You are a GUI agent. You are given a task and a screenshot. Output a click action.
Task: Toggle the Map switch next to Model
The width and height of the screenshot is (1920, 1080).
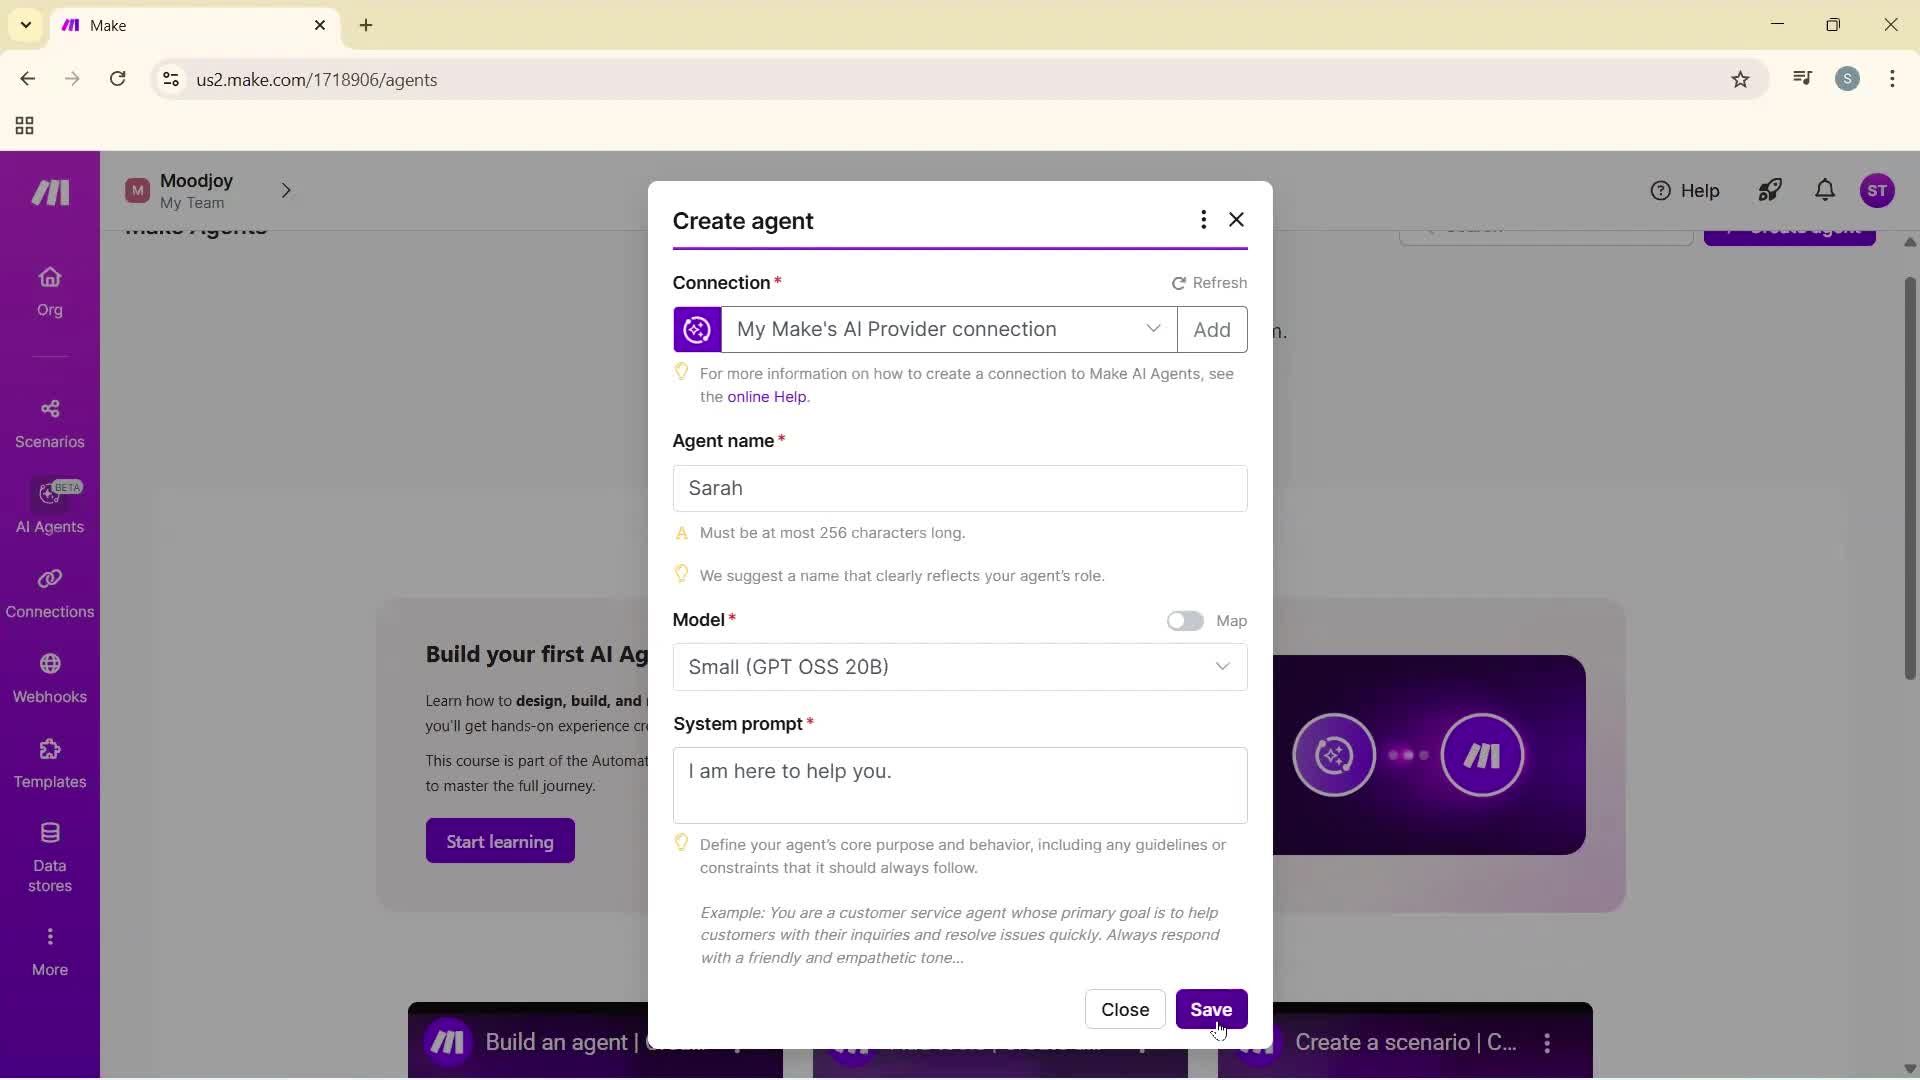tap(1185, 620)
